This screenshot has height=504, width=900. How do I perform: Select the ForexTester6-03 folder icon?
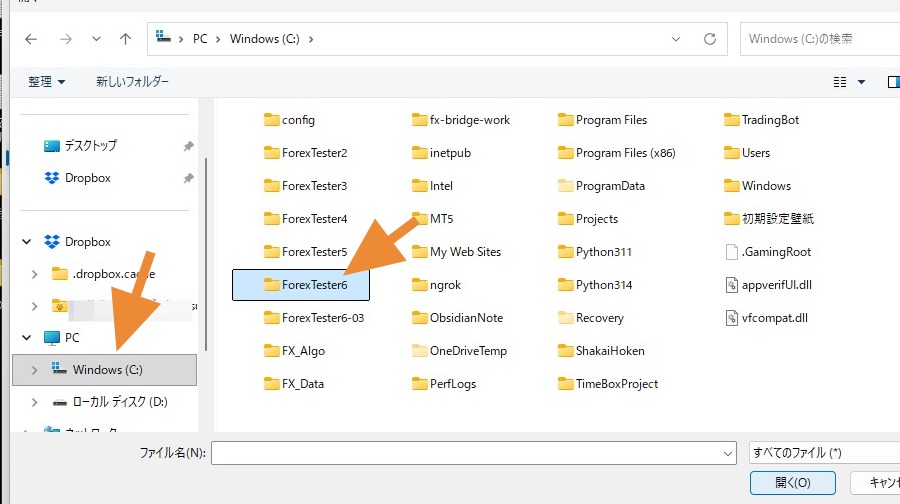(x=271, y=317)
